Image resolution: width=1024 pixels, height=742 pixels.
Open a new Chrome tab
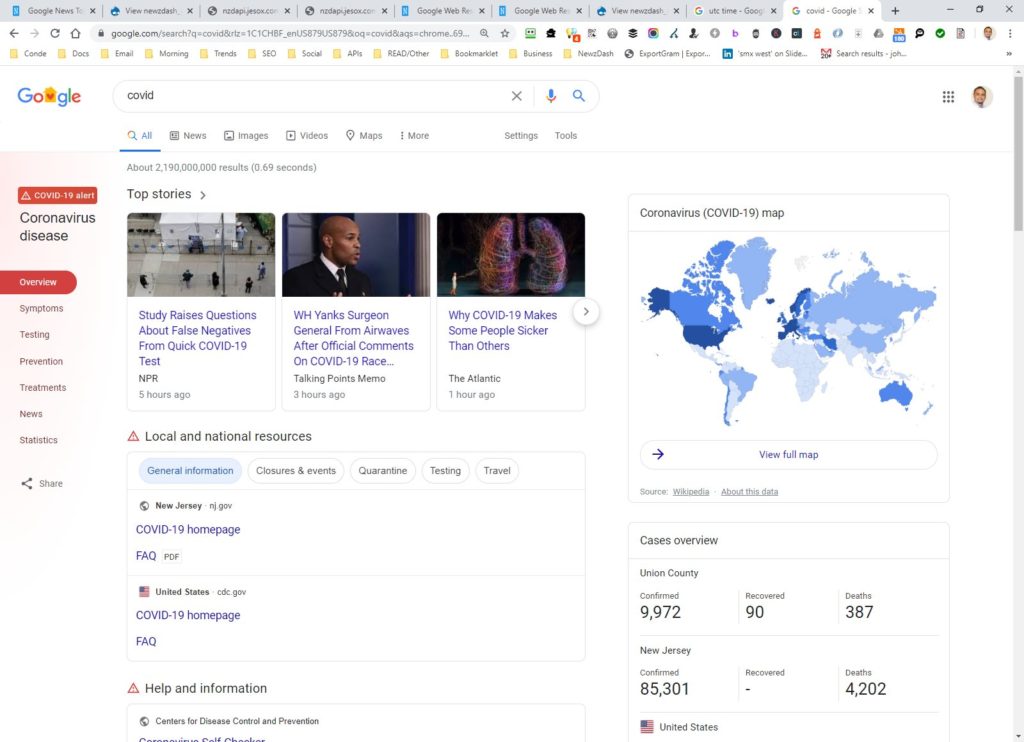[895, 10]
